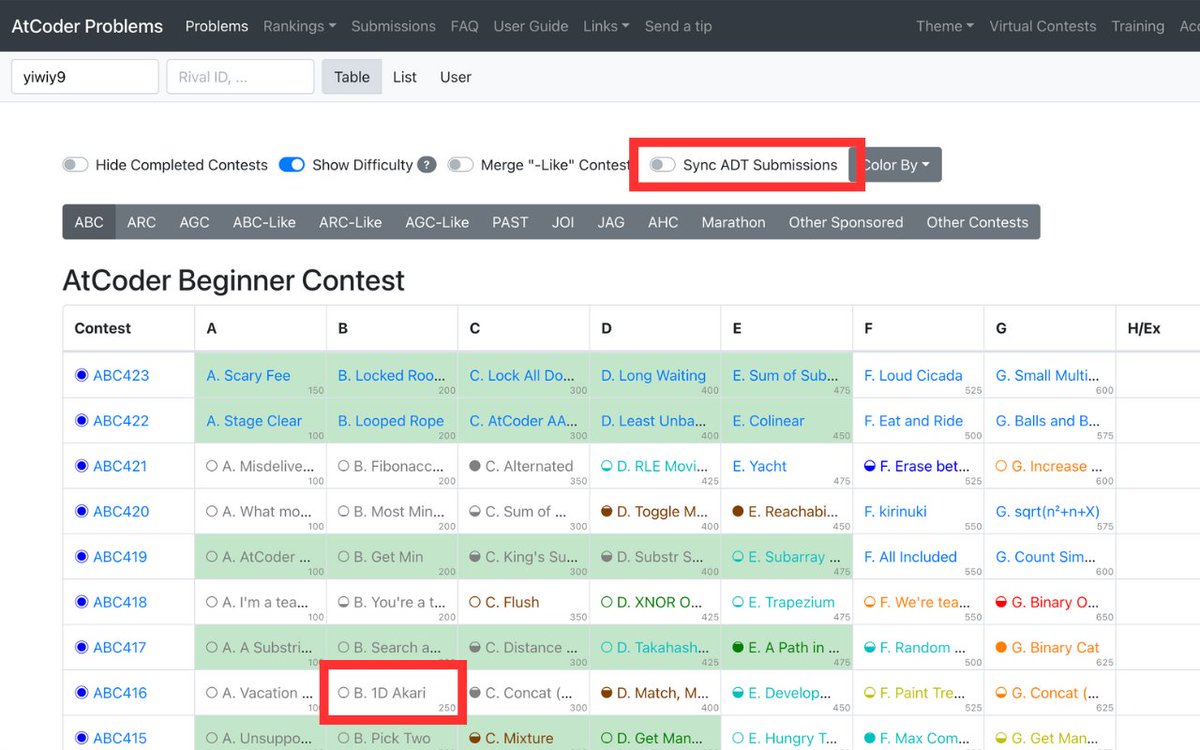
Task: Open the Other Contests tab
Action: coord(977,222)
